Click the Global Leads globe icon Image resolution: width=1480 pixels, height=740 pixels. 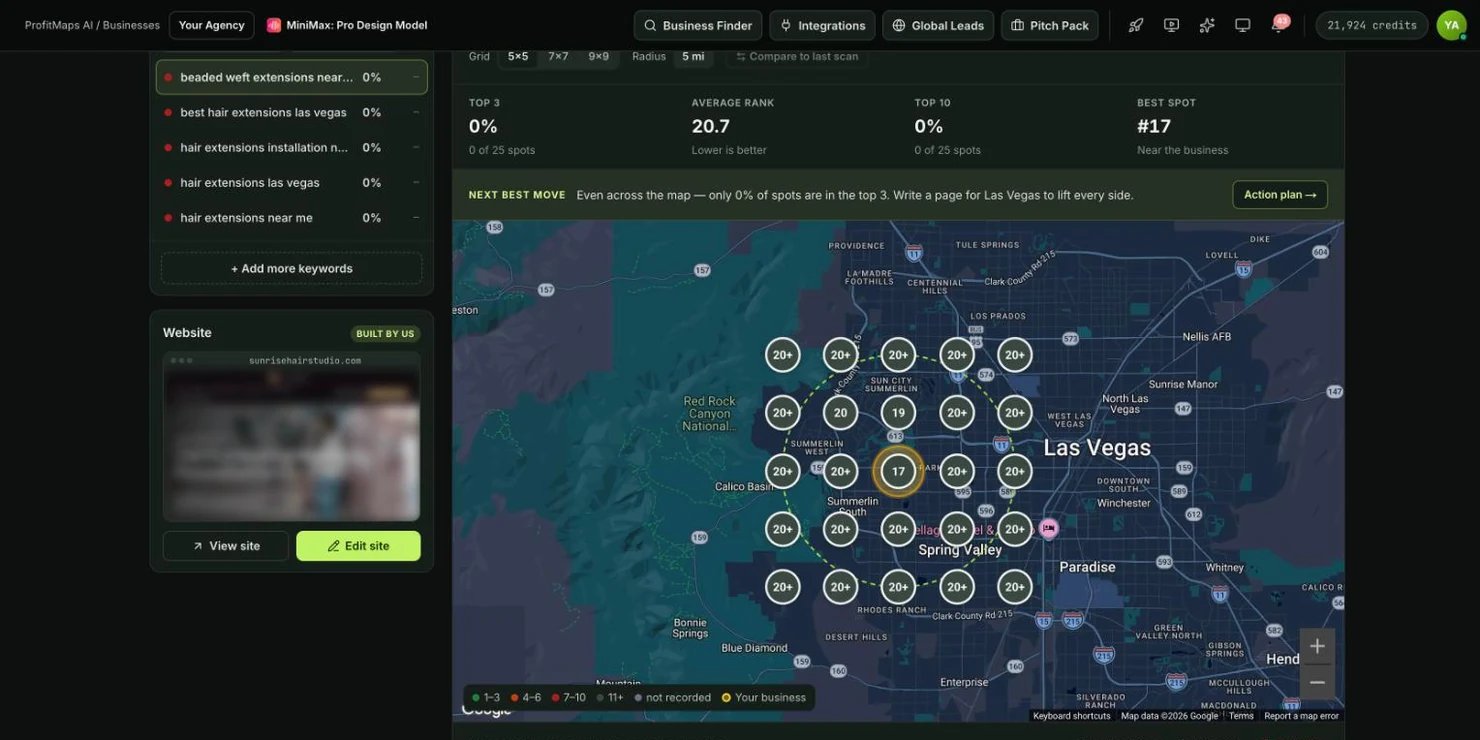899,25
